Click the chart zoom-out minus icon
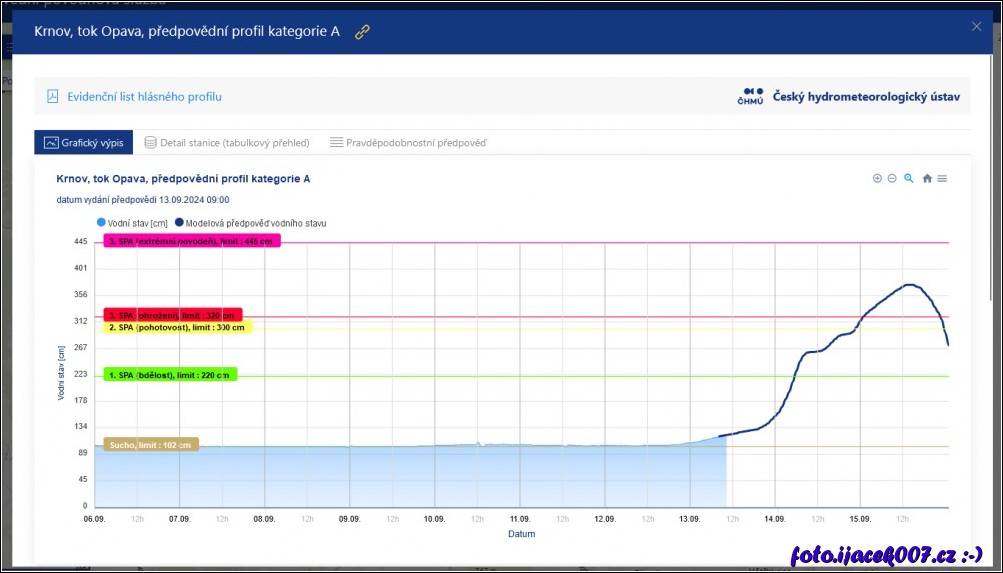Screen dimensions: 1003x573 (x=892, y=178)
